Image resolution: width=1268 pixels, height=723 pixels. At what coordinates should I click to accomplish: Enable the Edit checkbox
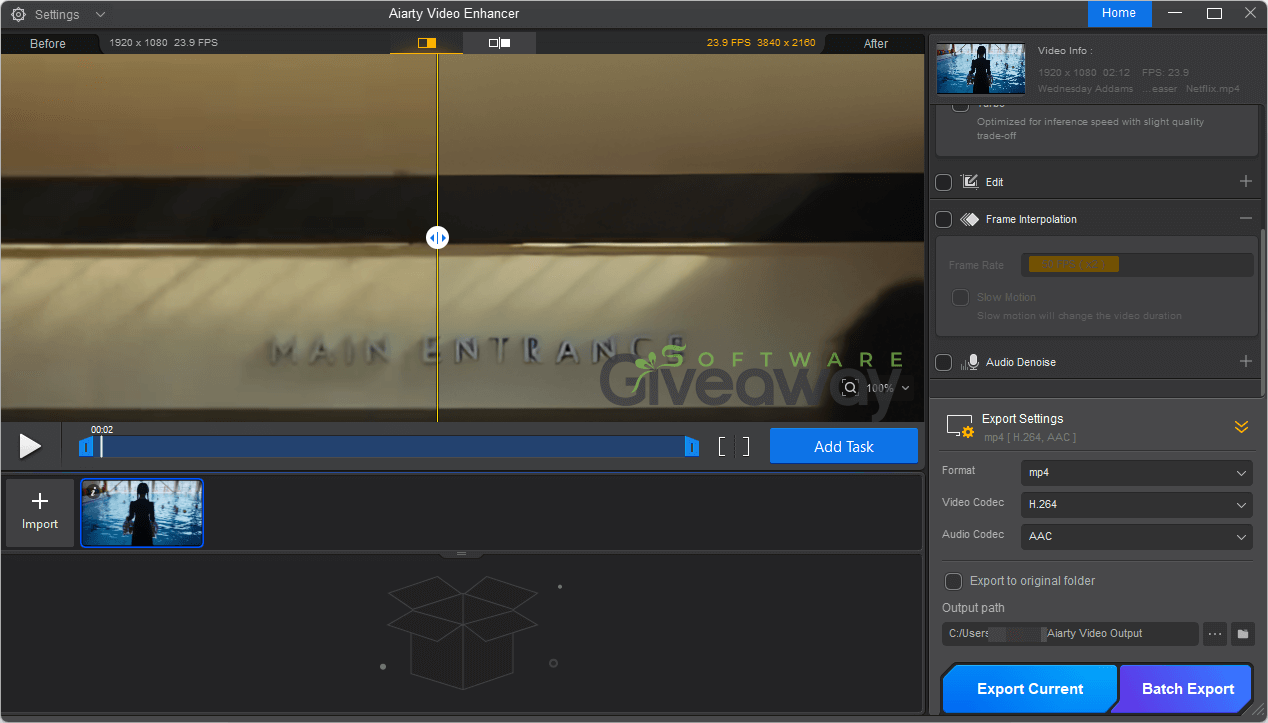(943, 182)
